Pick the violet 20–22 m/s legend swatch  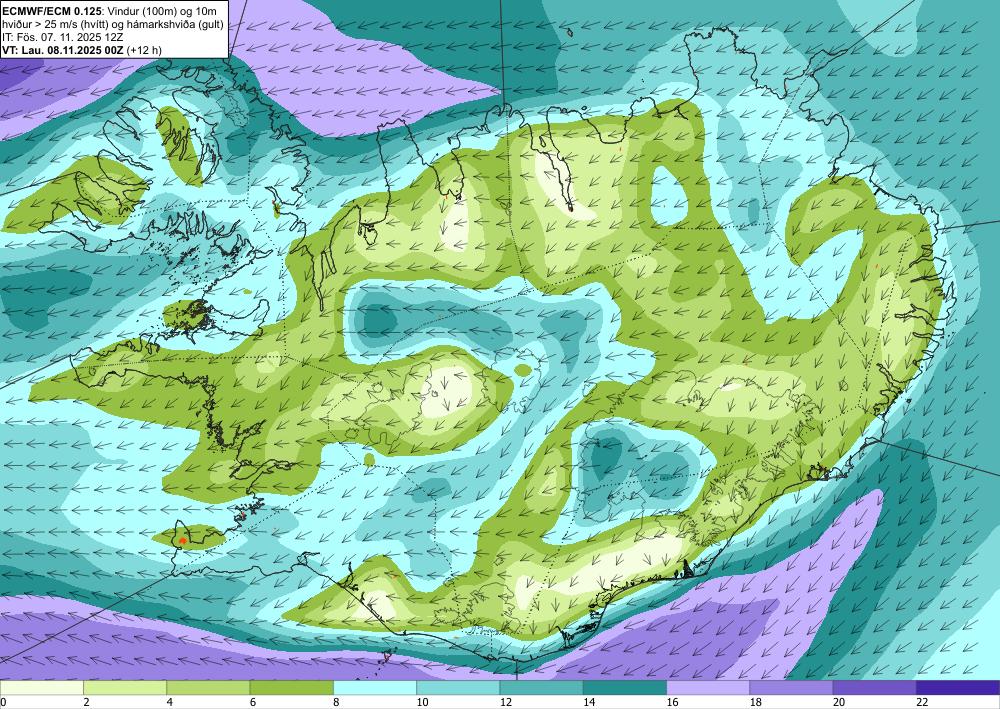coord(875,687)
